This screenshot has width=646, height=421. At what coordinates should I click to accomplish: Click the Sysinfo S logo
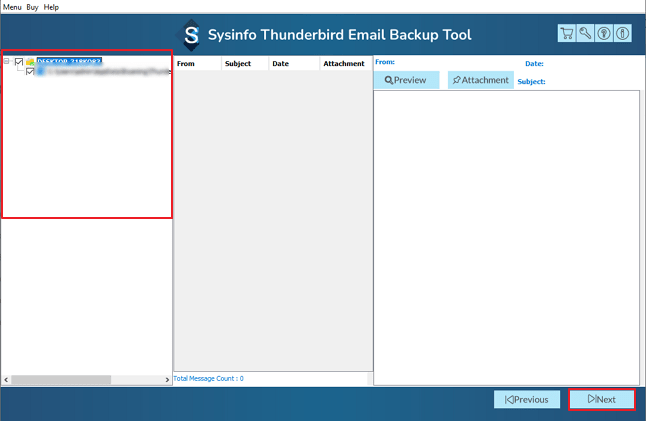pyautogui.click(x=191, y=35)
